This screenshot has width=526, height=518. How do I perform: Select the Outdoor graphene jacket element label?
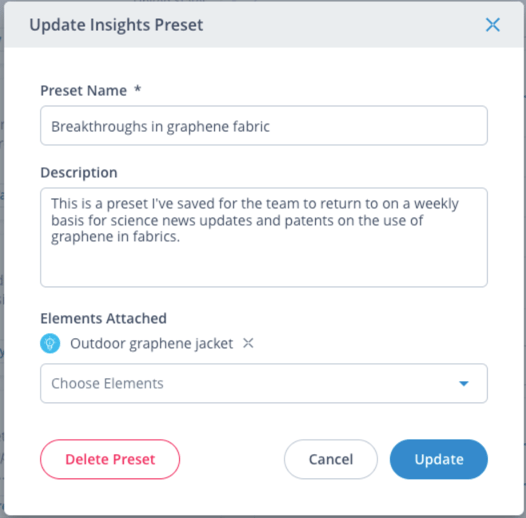tap(151, 344)
